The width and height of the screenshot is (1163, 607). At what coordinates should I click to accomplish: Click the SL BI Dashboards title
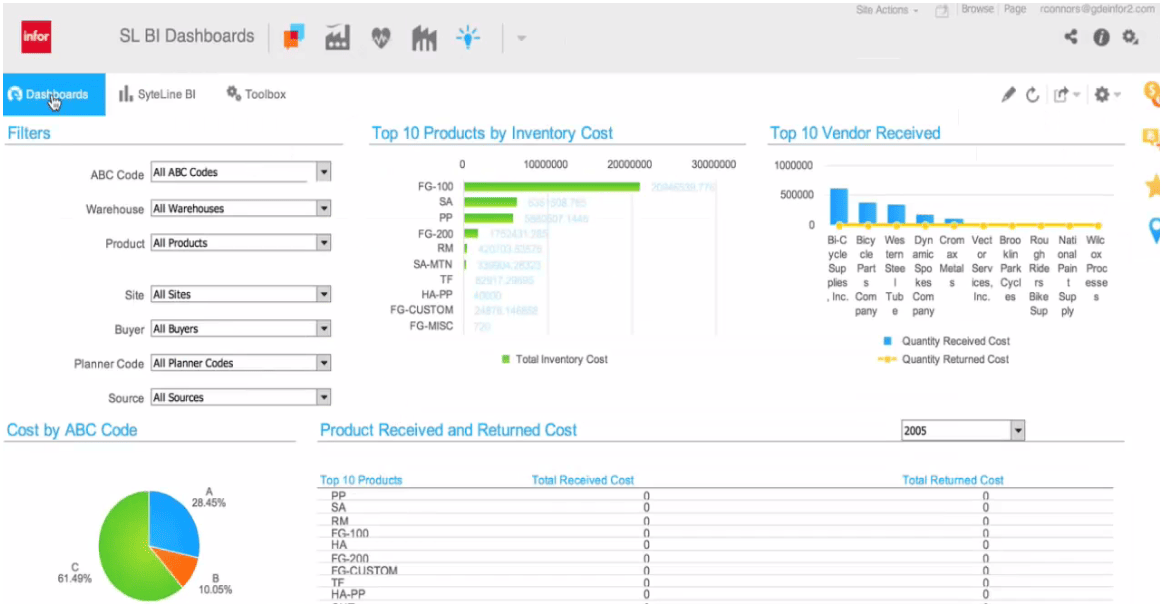(x=186, y=36)
